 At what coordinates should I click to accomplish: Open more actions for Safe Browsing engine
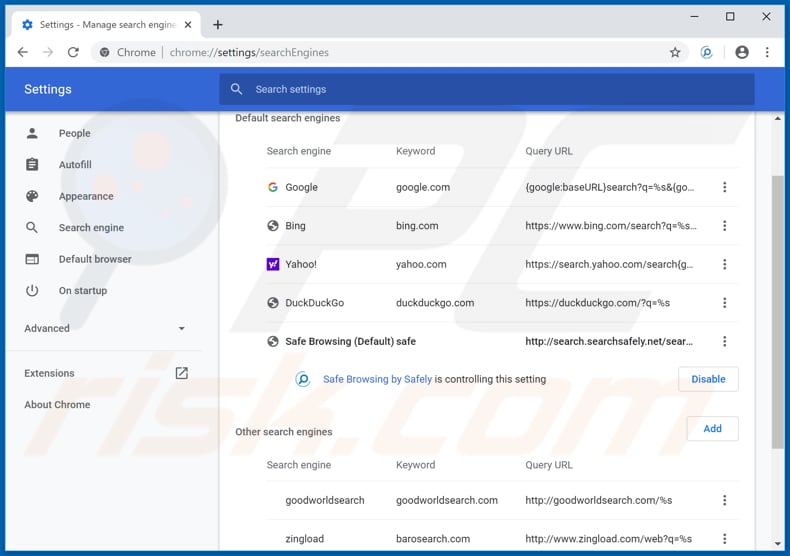pos(725,341)
